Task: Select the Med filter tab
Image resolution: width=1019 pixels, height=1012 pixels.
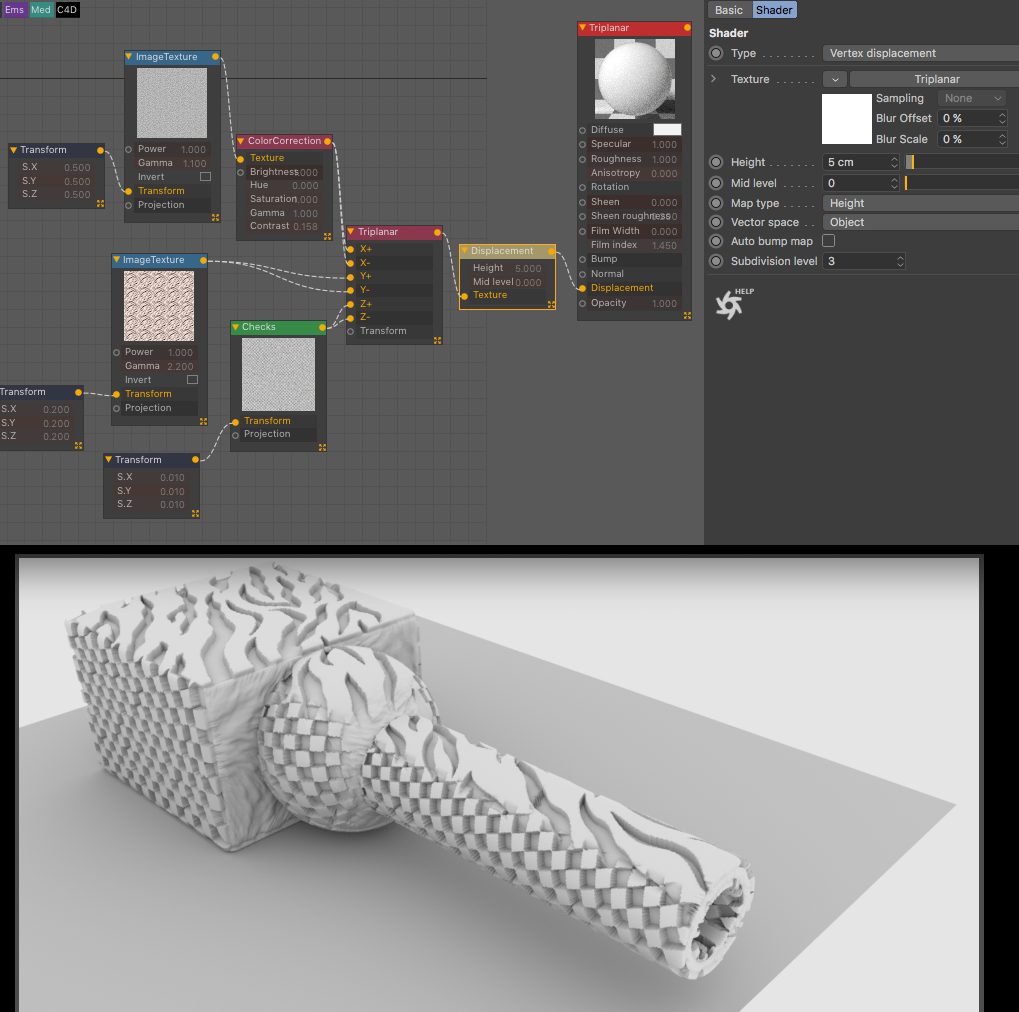Action: [x=40, y=10]
